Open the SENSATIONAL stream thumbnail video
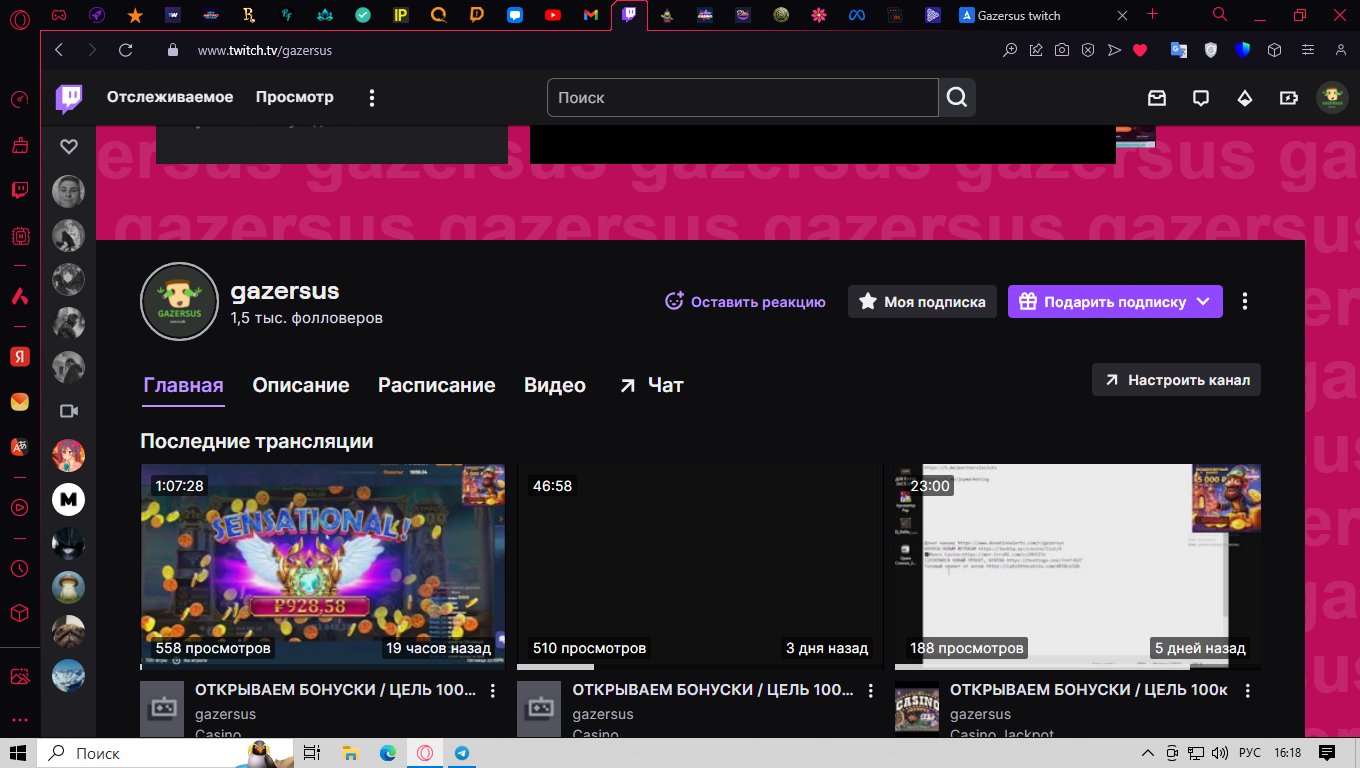The height and width of the screenshot is (768, 1360). tap(322, 565)
